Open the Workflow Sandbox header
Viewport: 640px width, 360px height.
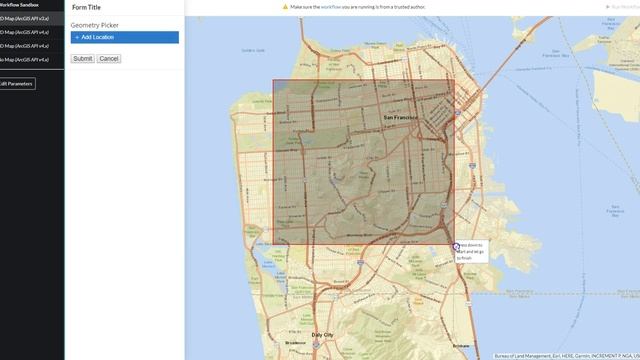(x=20, y=5)
